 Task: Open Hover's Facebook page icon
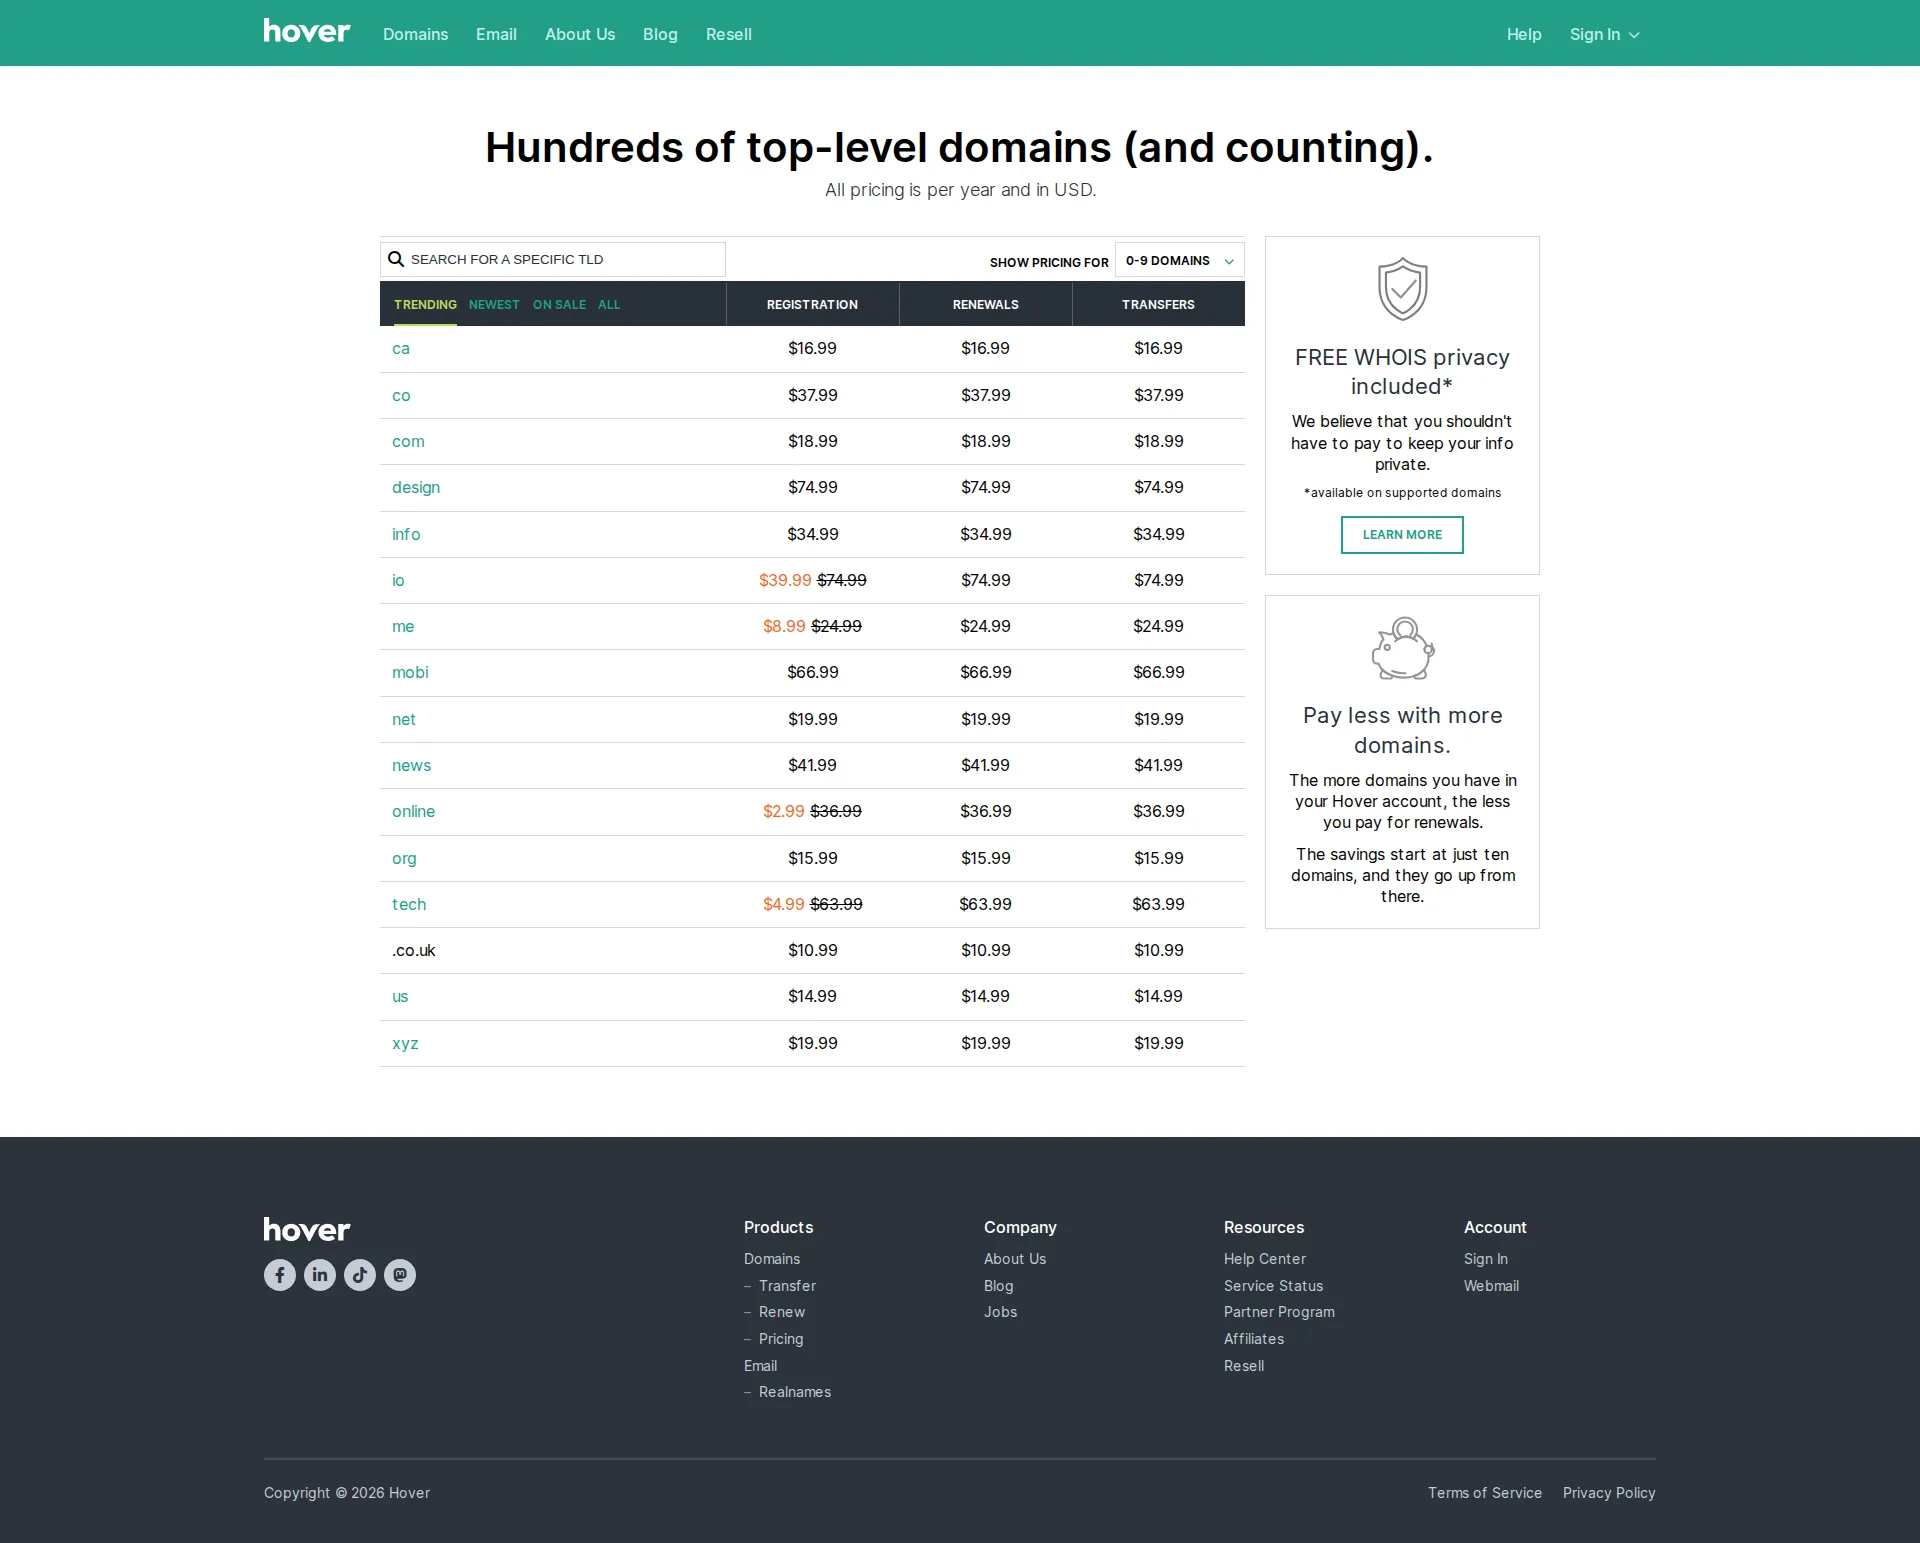pos(280,1275)
